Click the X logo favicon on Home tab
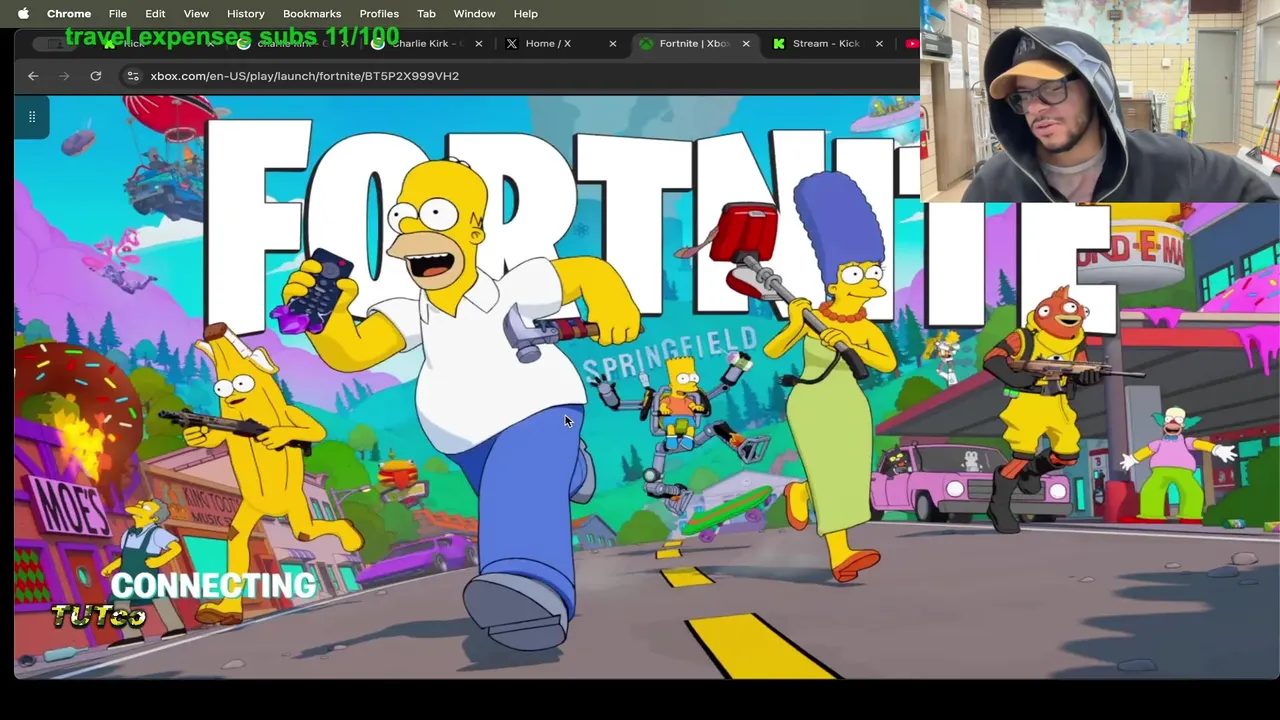The image size is (1280, 720). point(512,44)
